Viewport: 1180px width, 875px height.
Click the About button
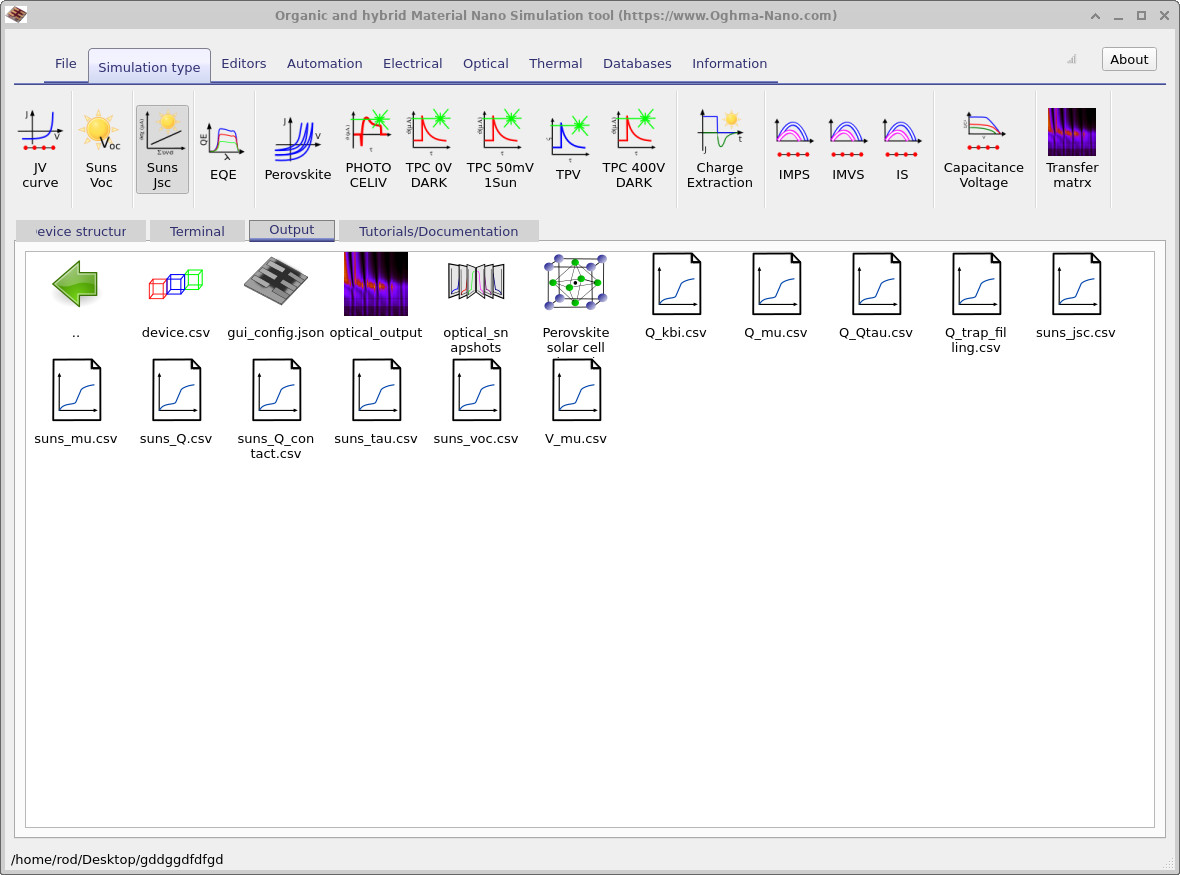tap(1128, 59)
